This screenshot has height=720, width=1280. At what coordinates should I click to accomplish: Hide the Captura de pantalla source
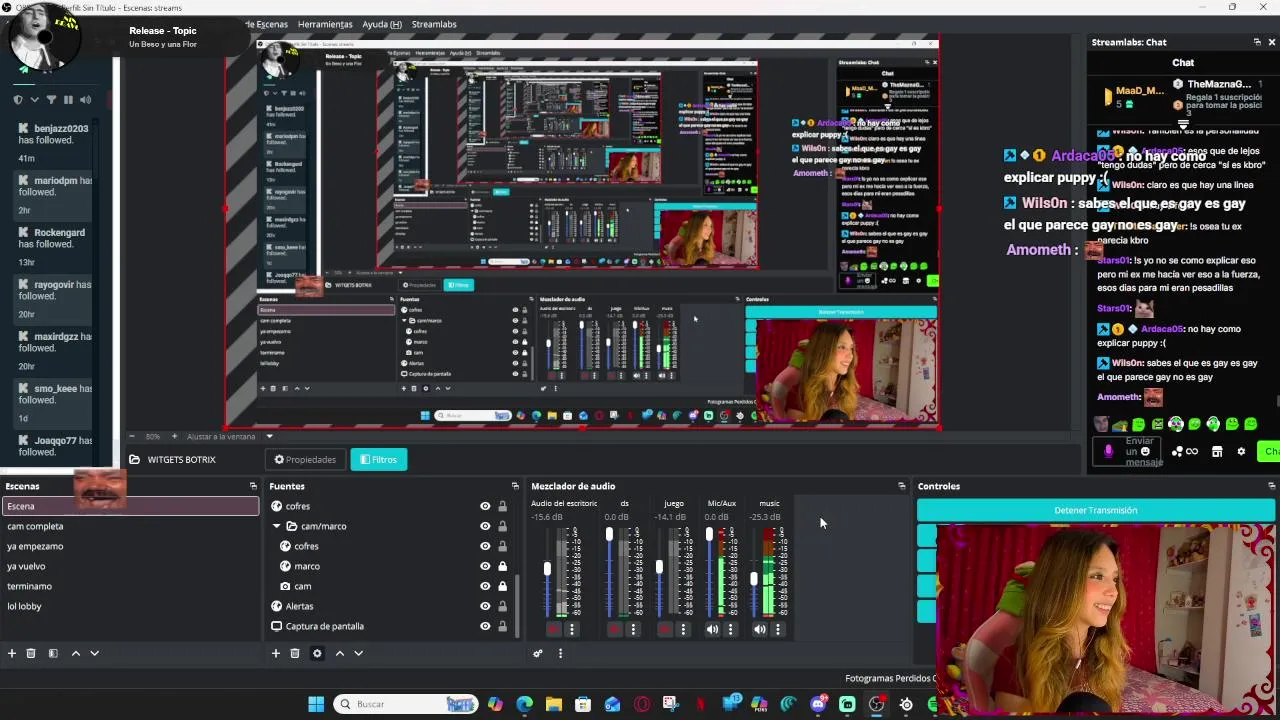485,626
